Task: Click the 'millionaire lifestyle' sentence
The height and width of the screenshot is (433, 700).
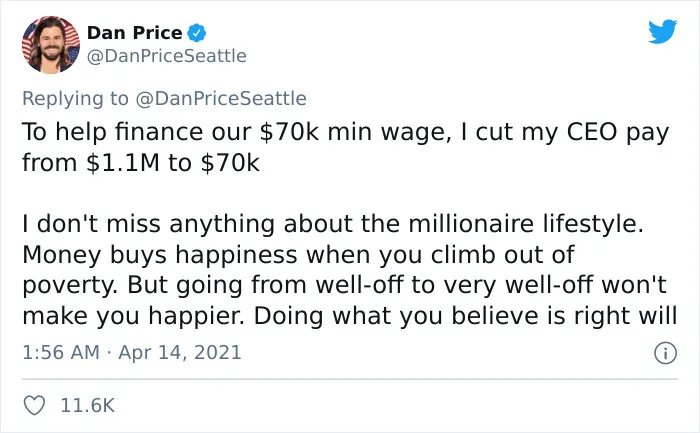Action: tap(333, 224)
